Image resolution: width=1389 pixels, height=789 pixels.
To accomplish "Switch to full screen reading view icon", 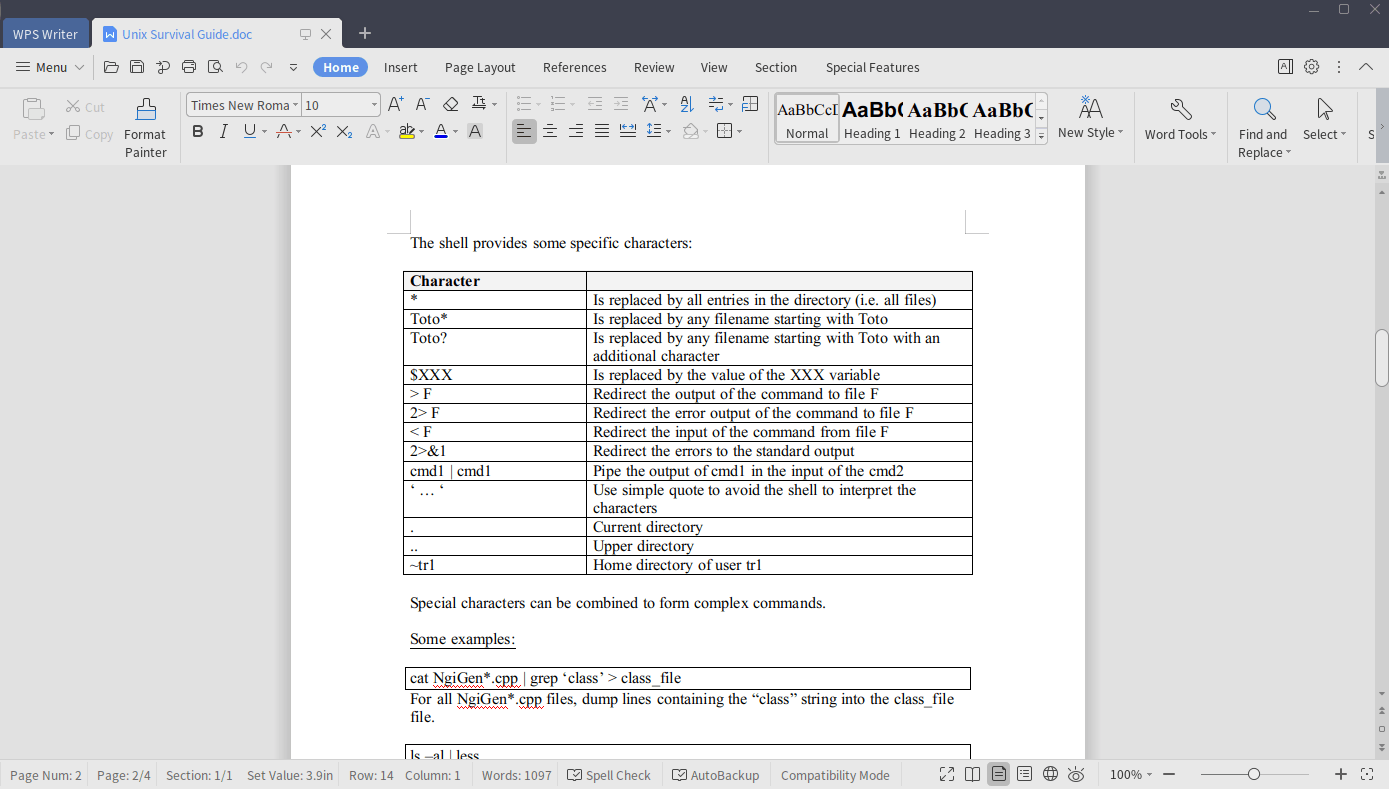I will 946,774.
